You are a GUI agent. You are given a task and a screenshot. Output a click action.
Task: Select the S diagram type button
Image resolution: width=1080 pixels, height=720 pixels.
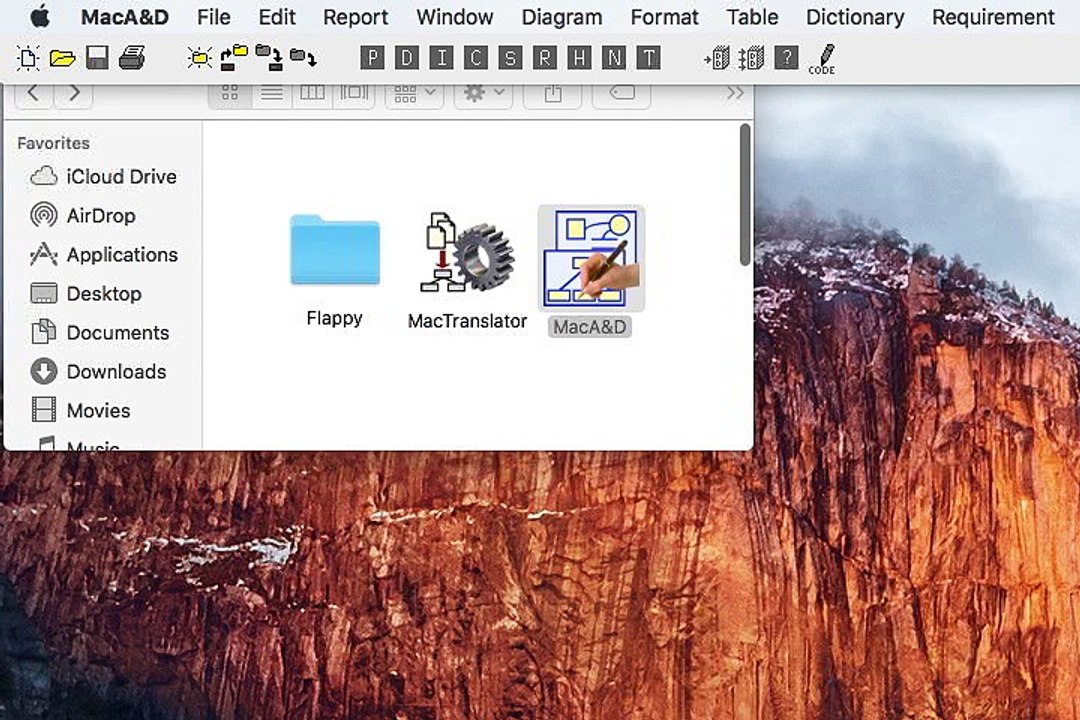pyautogui.click(x=510, y=58)
